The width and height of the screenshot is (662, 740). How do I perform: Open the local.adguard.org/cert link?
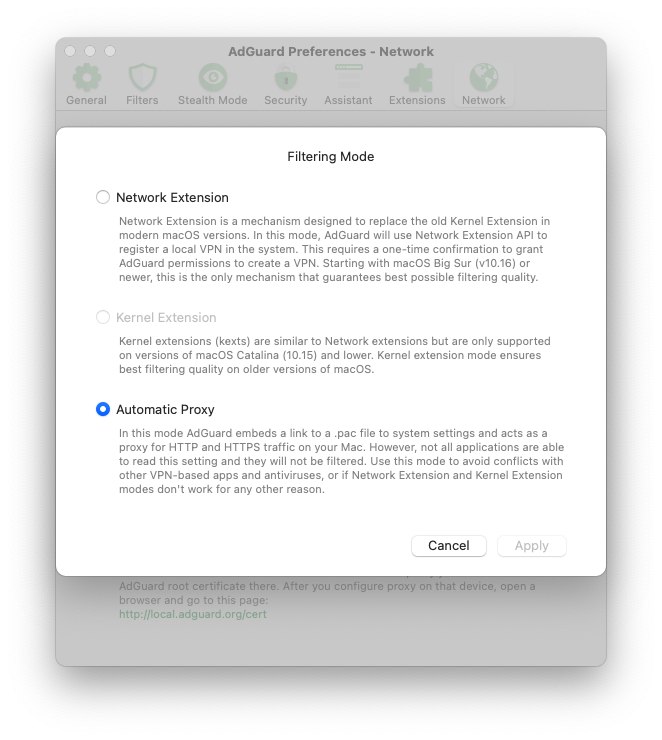[x=193, y=614]
